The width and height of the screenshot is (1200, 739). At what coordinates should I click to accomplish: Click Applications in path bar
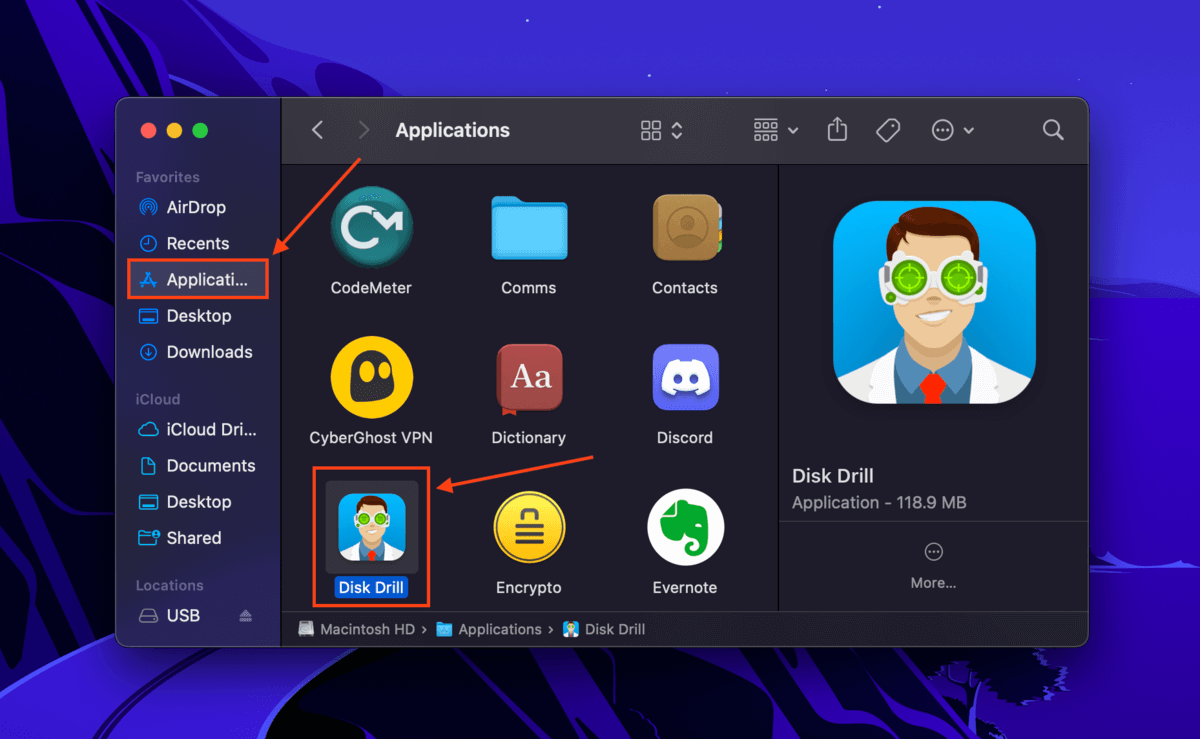point(489,629)
